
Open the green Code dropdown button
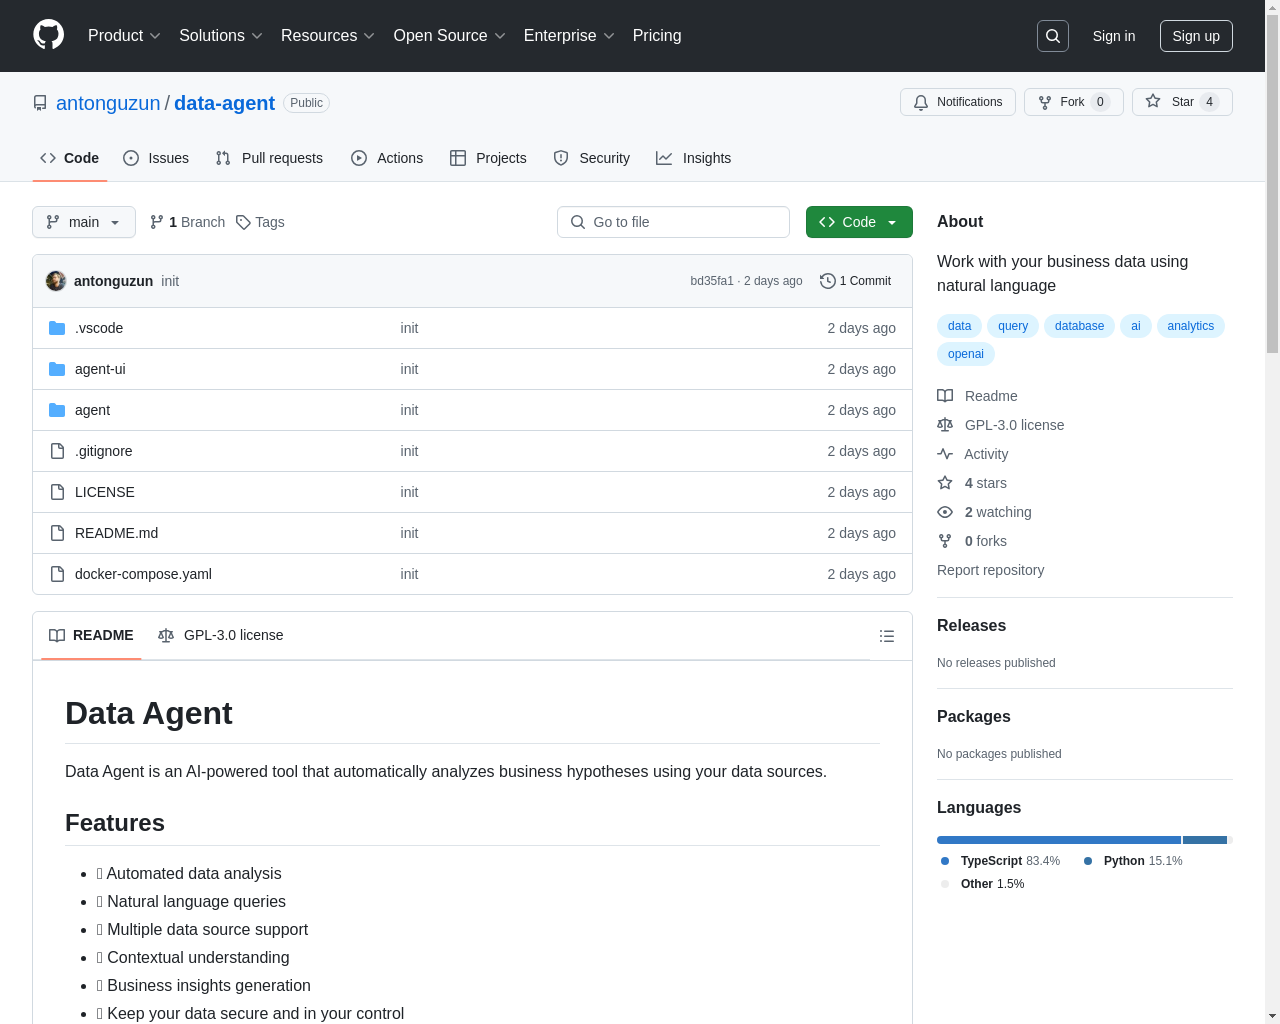tap(859, 222)
